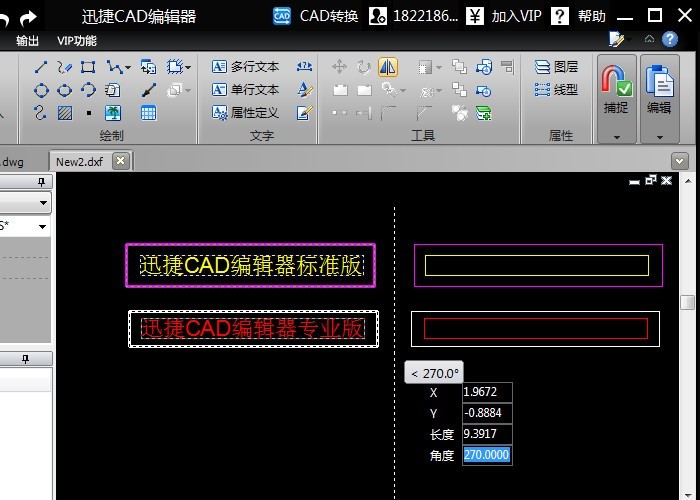
Task: Close the New2.dxf tab
Action: click(121, 161)
